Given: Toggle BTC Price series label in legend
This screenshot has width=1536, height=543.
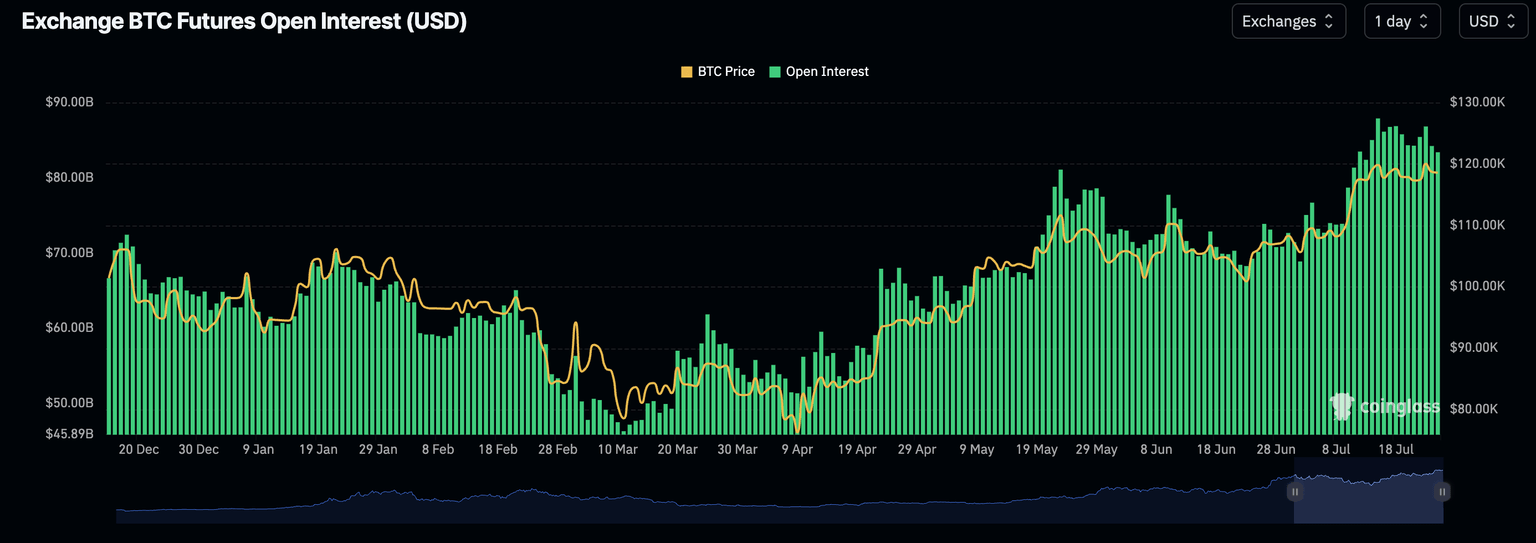Looking at the screenshot, I should click(725, 72).
